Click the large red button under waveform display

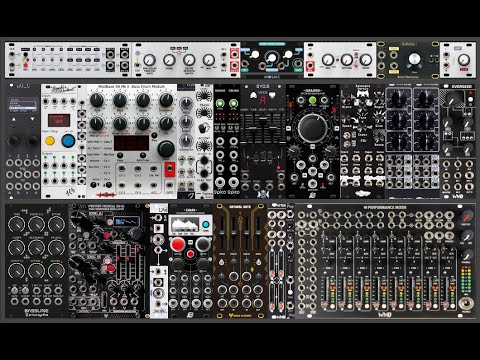(178, 244)
